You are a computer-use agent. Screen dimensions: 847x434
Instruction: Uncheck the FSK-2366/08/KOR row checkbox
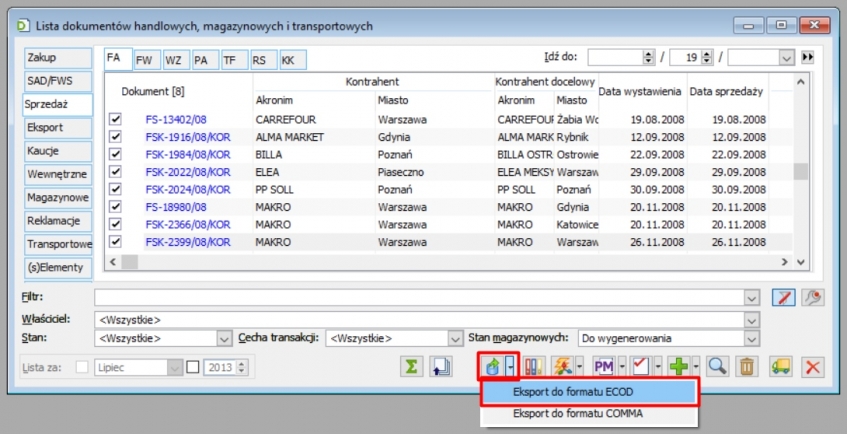tap(115, 224)
